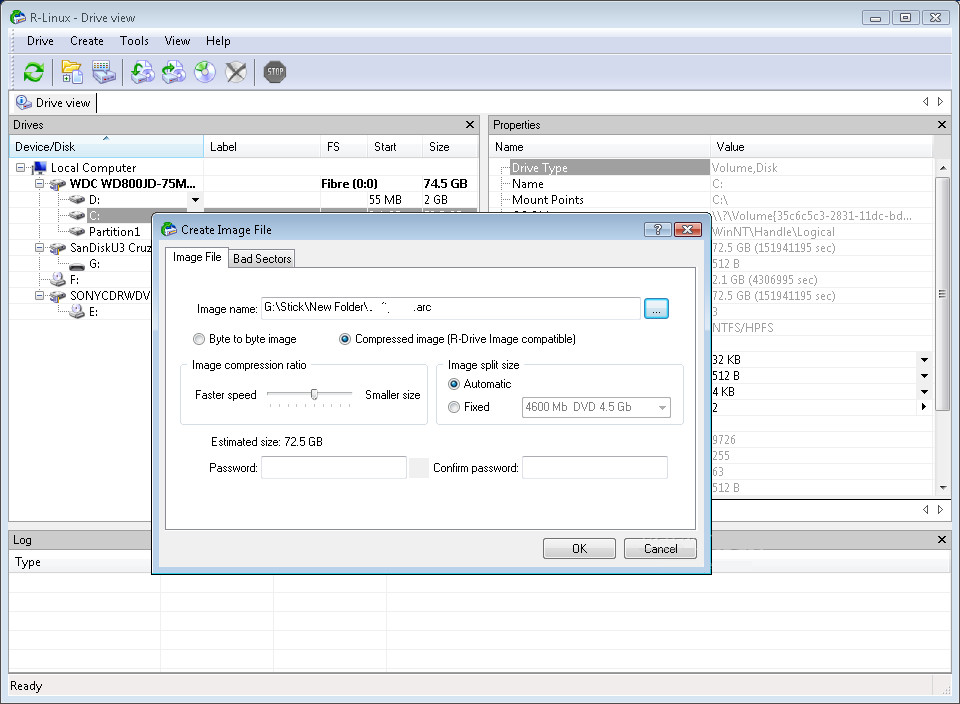Click the Start column header in Drives
The image size is (960, 704).
click(x=394, y=147)
